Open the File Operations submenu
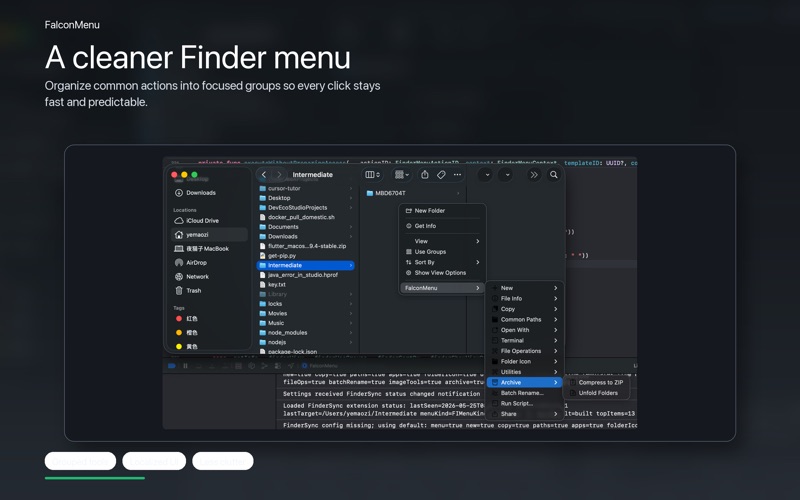This screenshot has width=800, height=500. [524, 351]
